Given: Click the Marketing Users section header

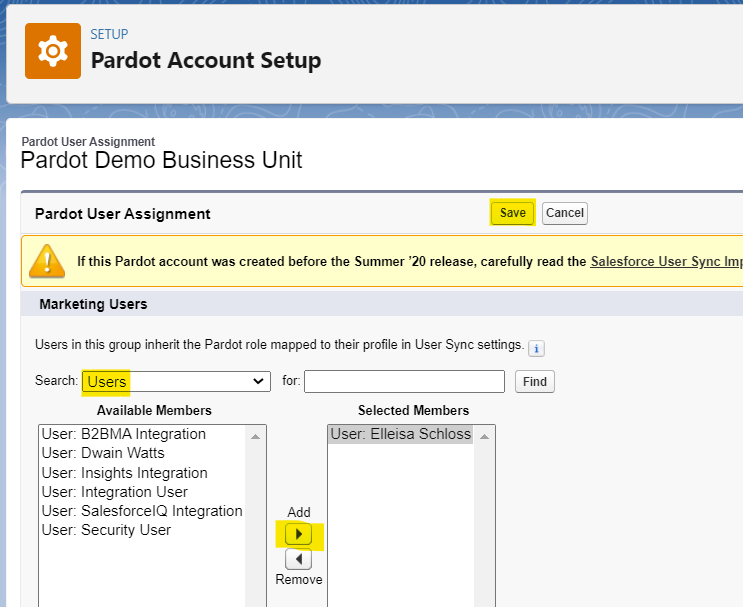Looking at the screenshot, I should [x=93, y=304].
